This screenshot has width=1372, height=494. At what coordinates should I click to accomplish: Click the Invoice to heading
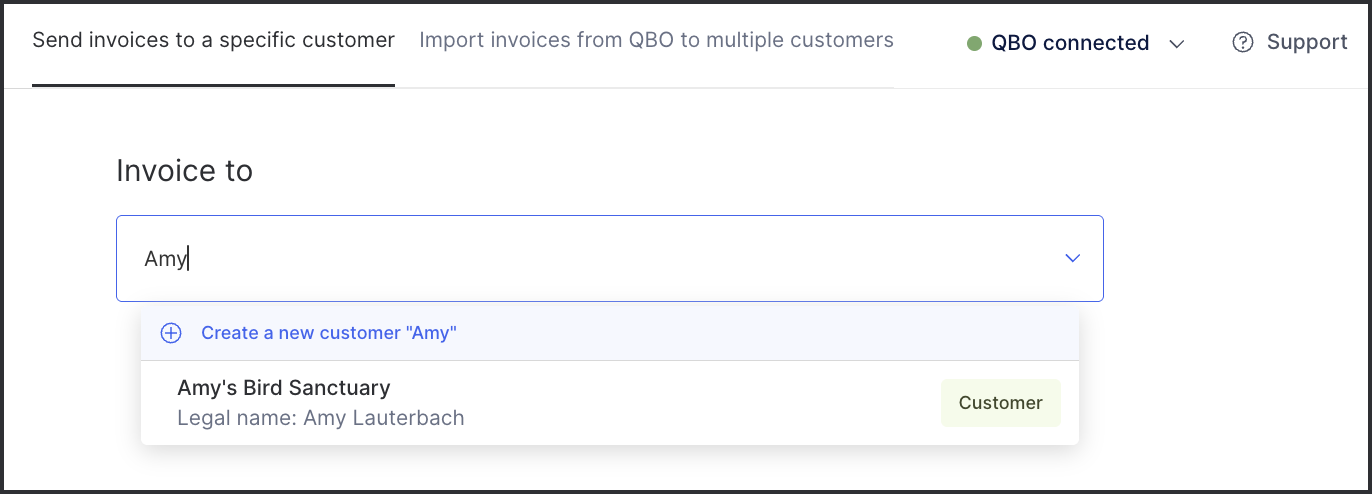tap(184, 171)
